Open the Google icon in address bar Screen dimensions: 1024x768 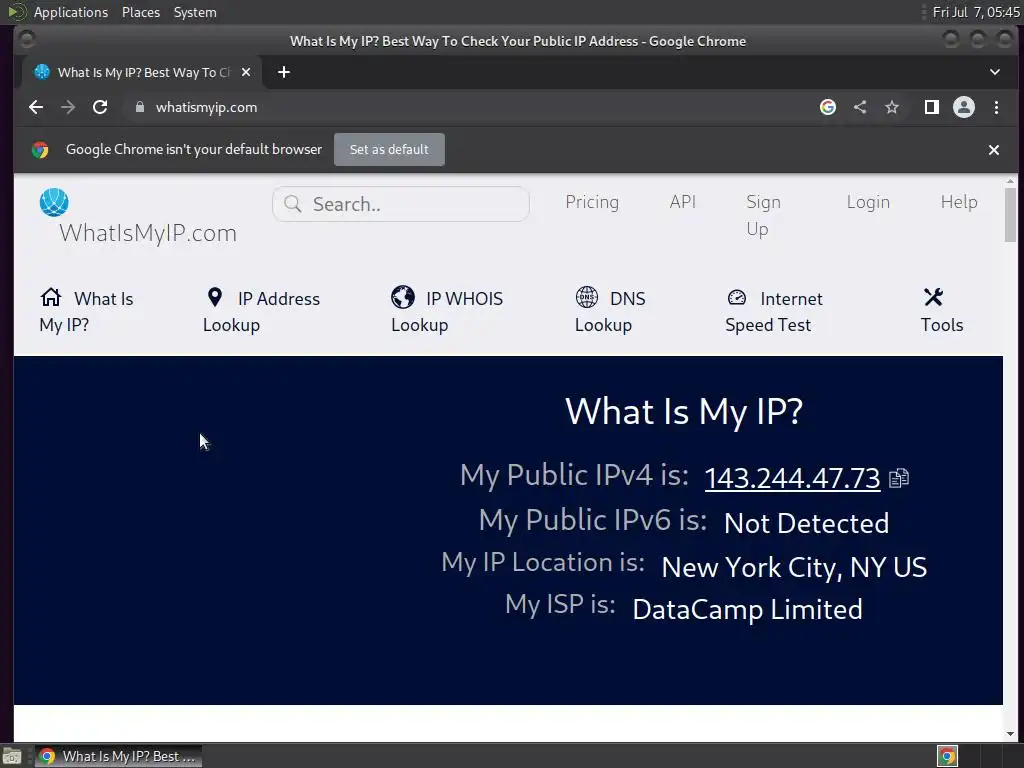point(827,107)
